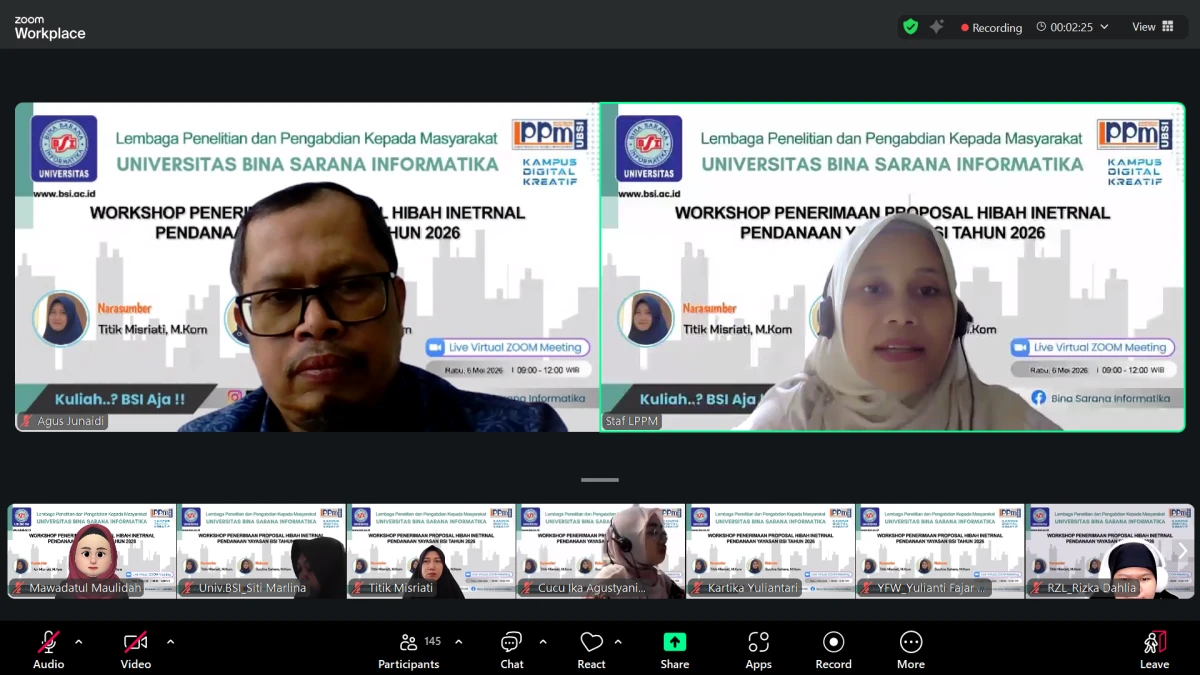Viewport: 1200px width, 675px height.
Task: Select Cucu Ika Agustyani's thumbnail
Action: click(x=601, y=551)
